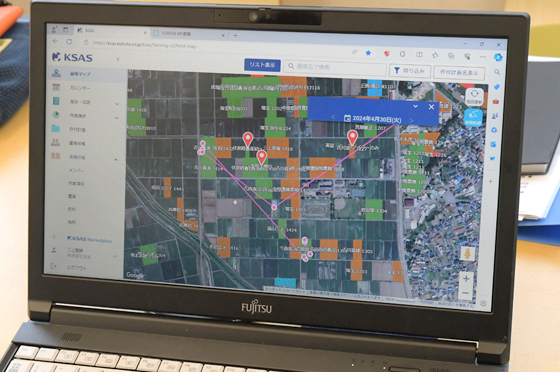Click the funnel filter (絞り込み) button
Viewport: 560px width, 372px height.
(x=410, y=71)
